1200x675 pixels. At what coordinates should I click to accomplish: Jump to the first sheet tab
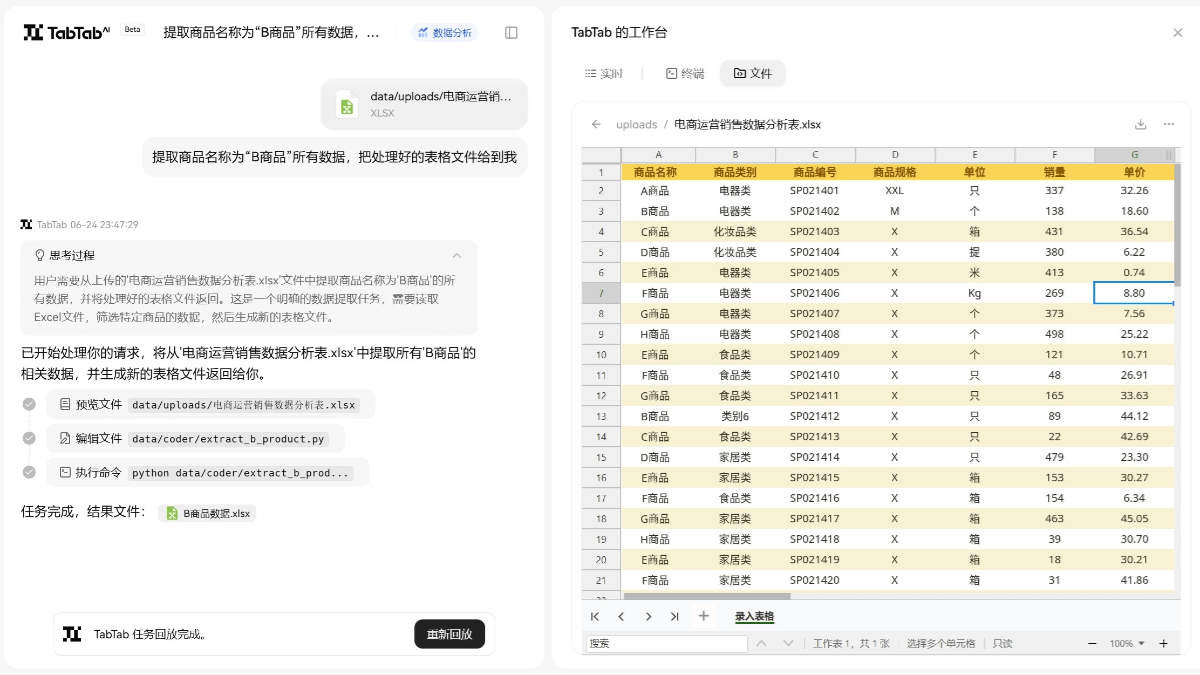click(x=595, y=617)
